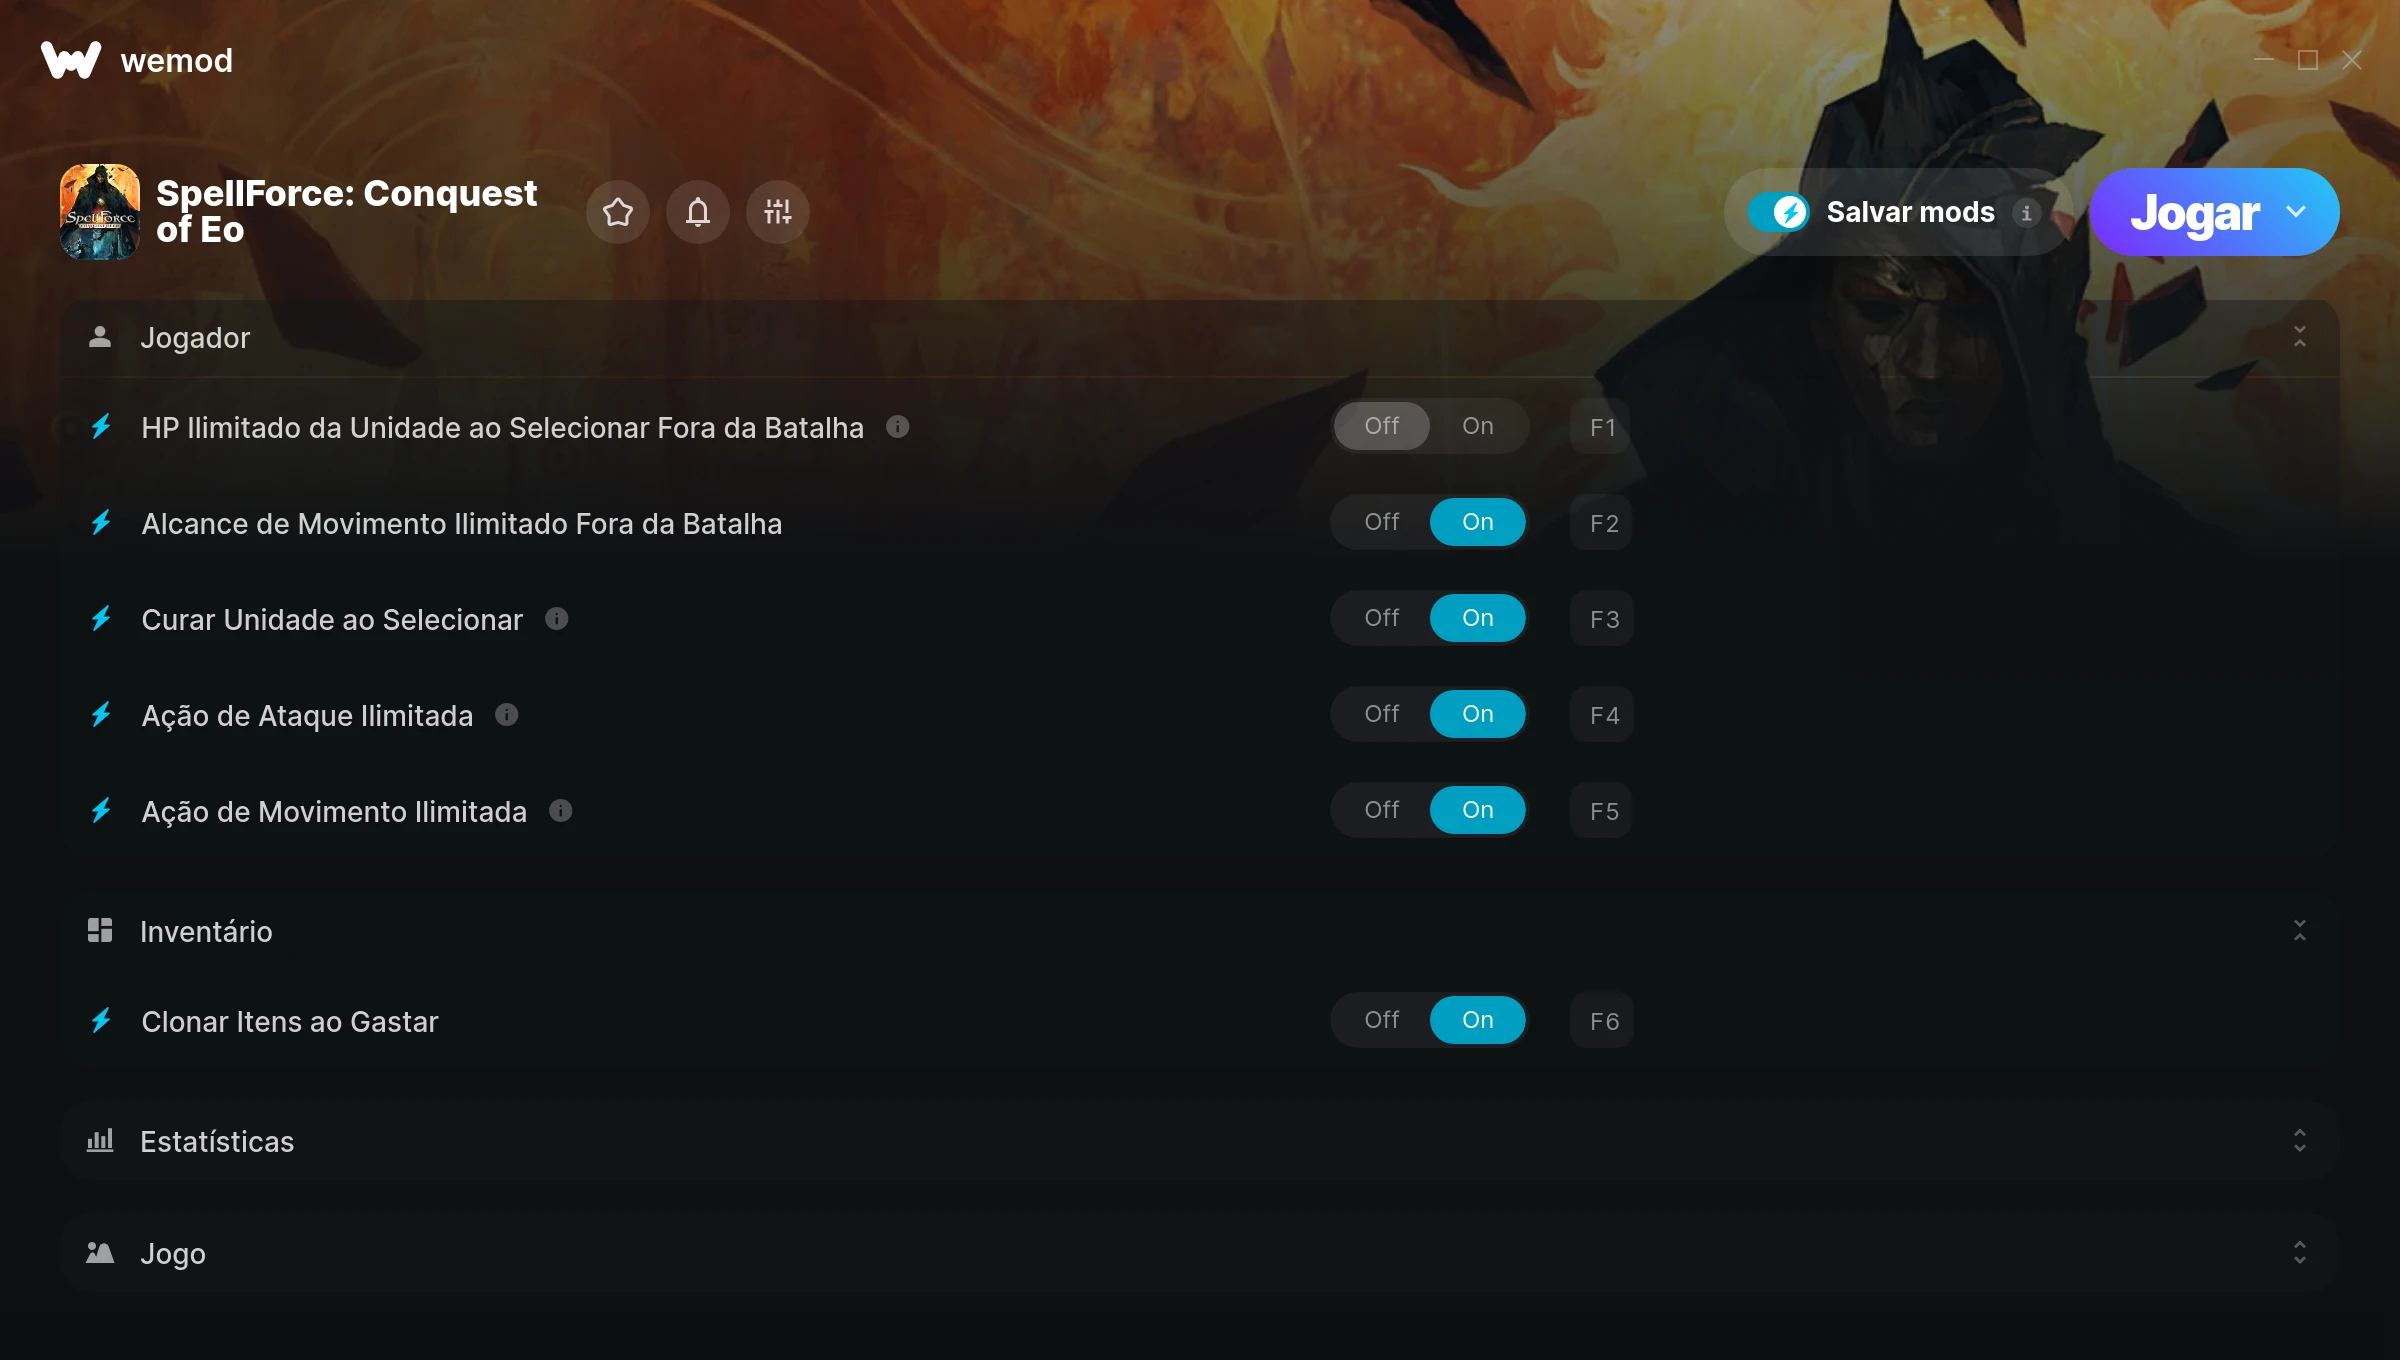Toggle the Salvar mods switch

click(1779, 212)
